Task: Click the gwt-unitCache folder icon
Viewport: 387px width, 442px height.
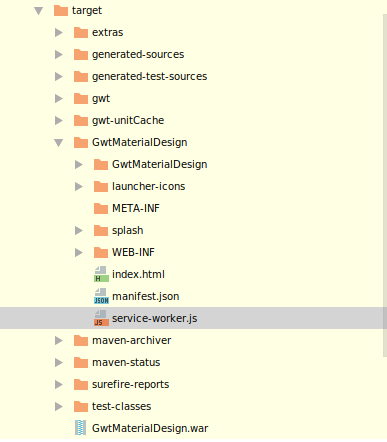Action: (81, 120)
